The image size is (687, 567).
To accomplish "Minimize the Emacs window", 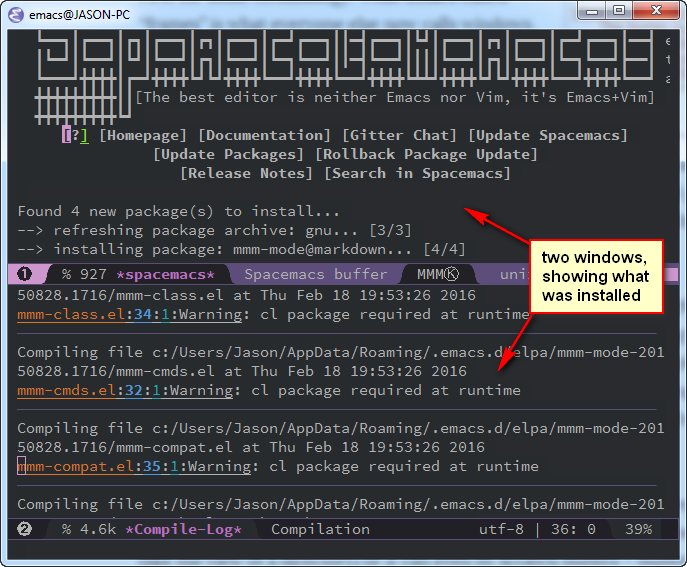I will pos(591,11).
